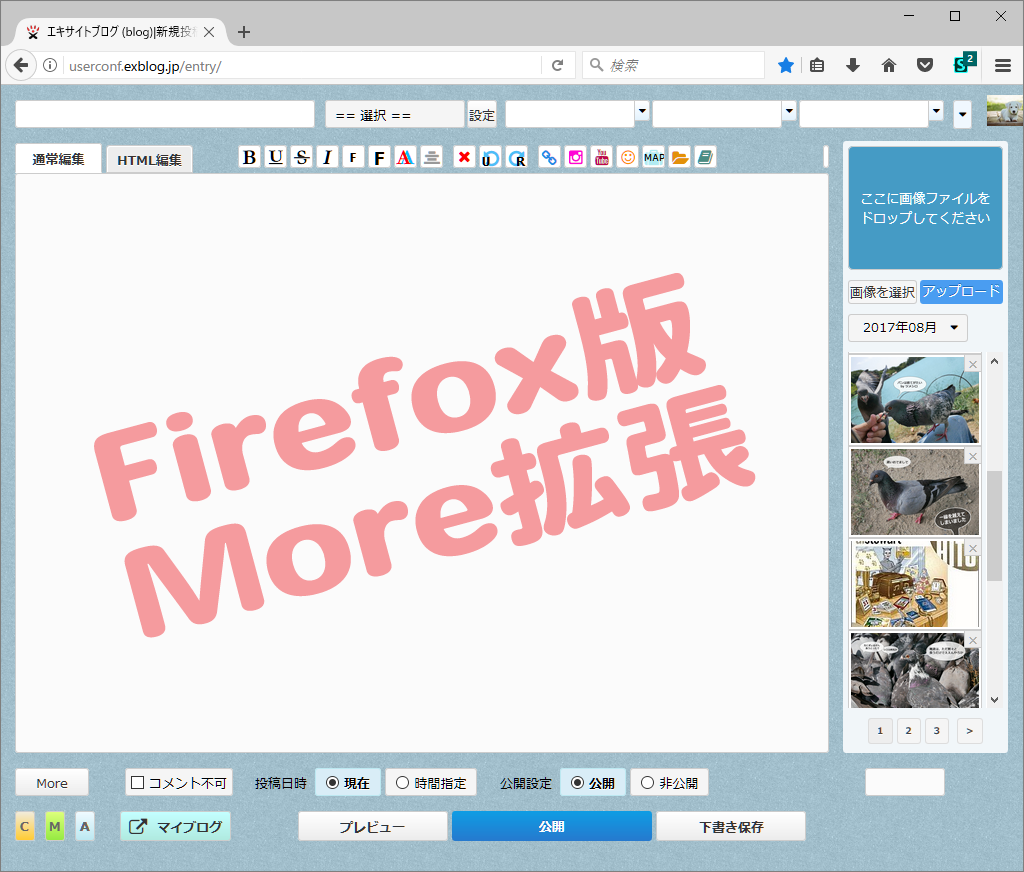The width and height of the screenshot is (1024, 872).
Task: Reload the page with the refresh icon
Action: pyautogui.click(x=557, y=65)
